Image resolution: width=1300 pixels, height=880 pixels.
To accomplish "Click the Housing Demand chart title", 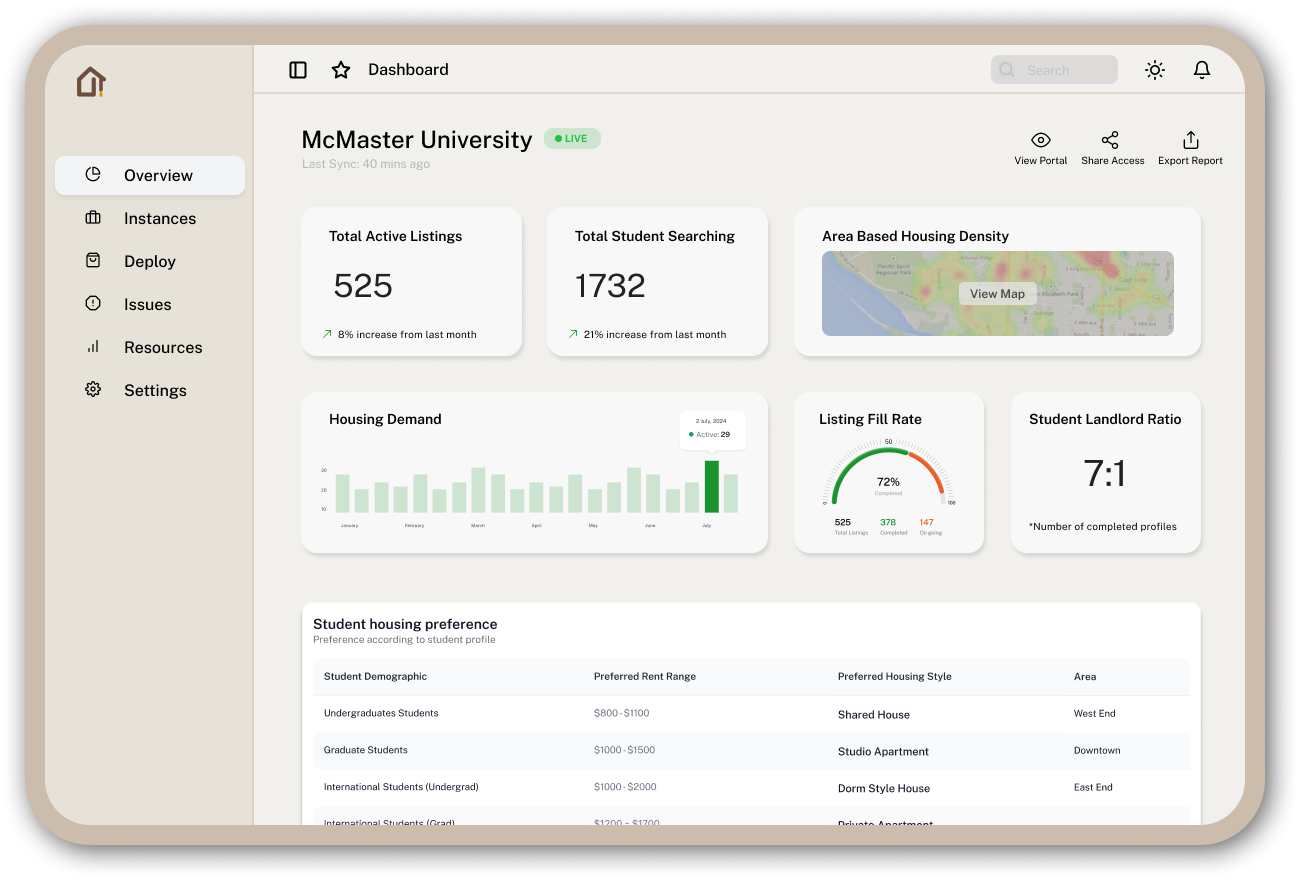I will [x=385, y=420].
